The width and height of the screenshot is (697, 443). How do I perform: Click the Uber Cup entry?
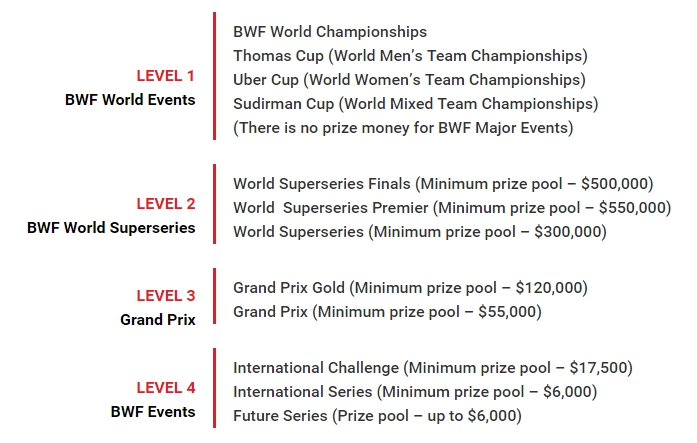pos(409,80)
